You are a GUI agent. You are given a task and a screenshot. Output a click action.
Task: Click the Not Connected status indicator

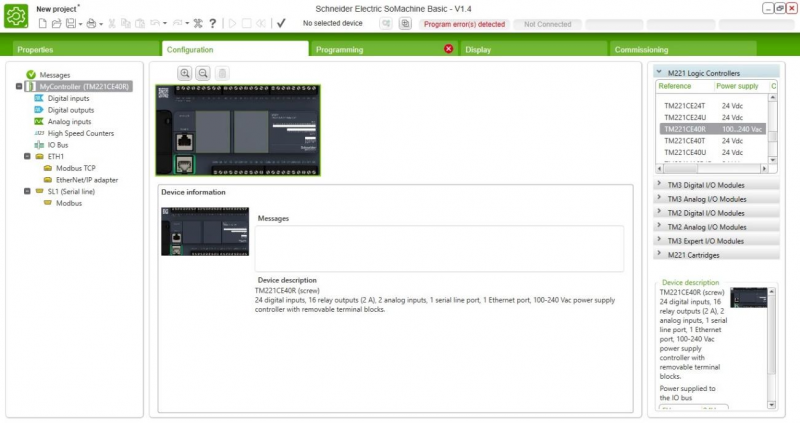click(x=547, y=24)
